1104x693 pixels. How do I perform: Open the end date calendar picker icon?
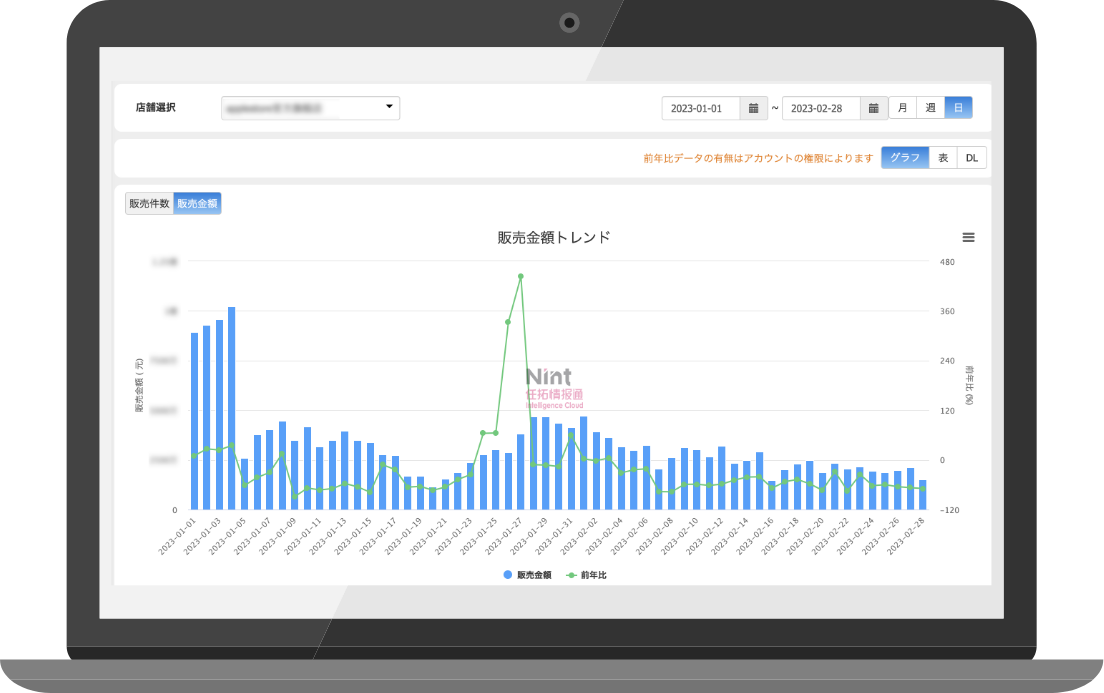coord(873,108)
